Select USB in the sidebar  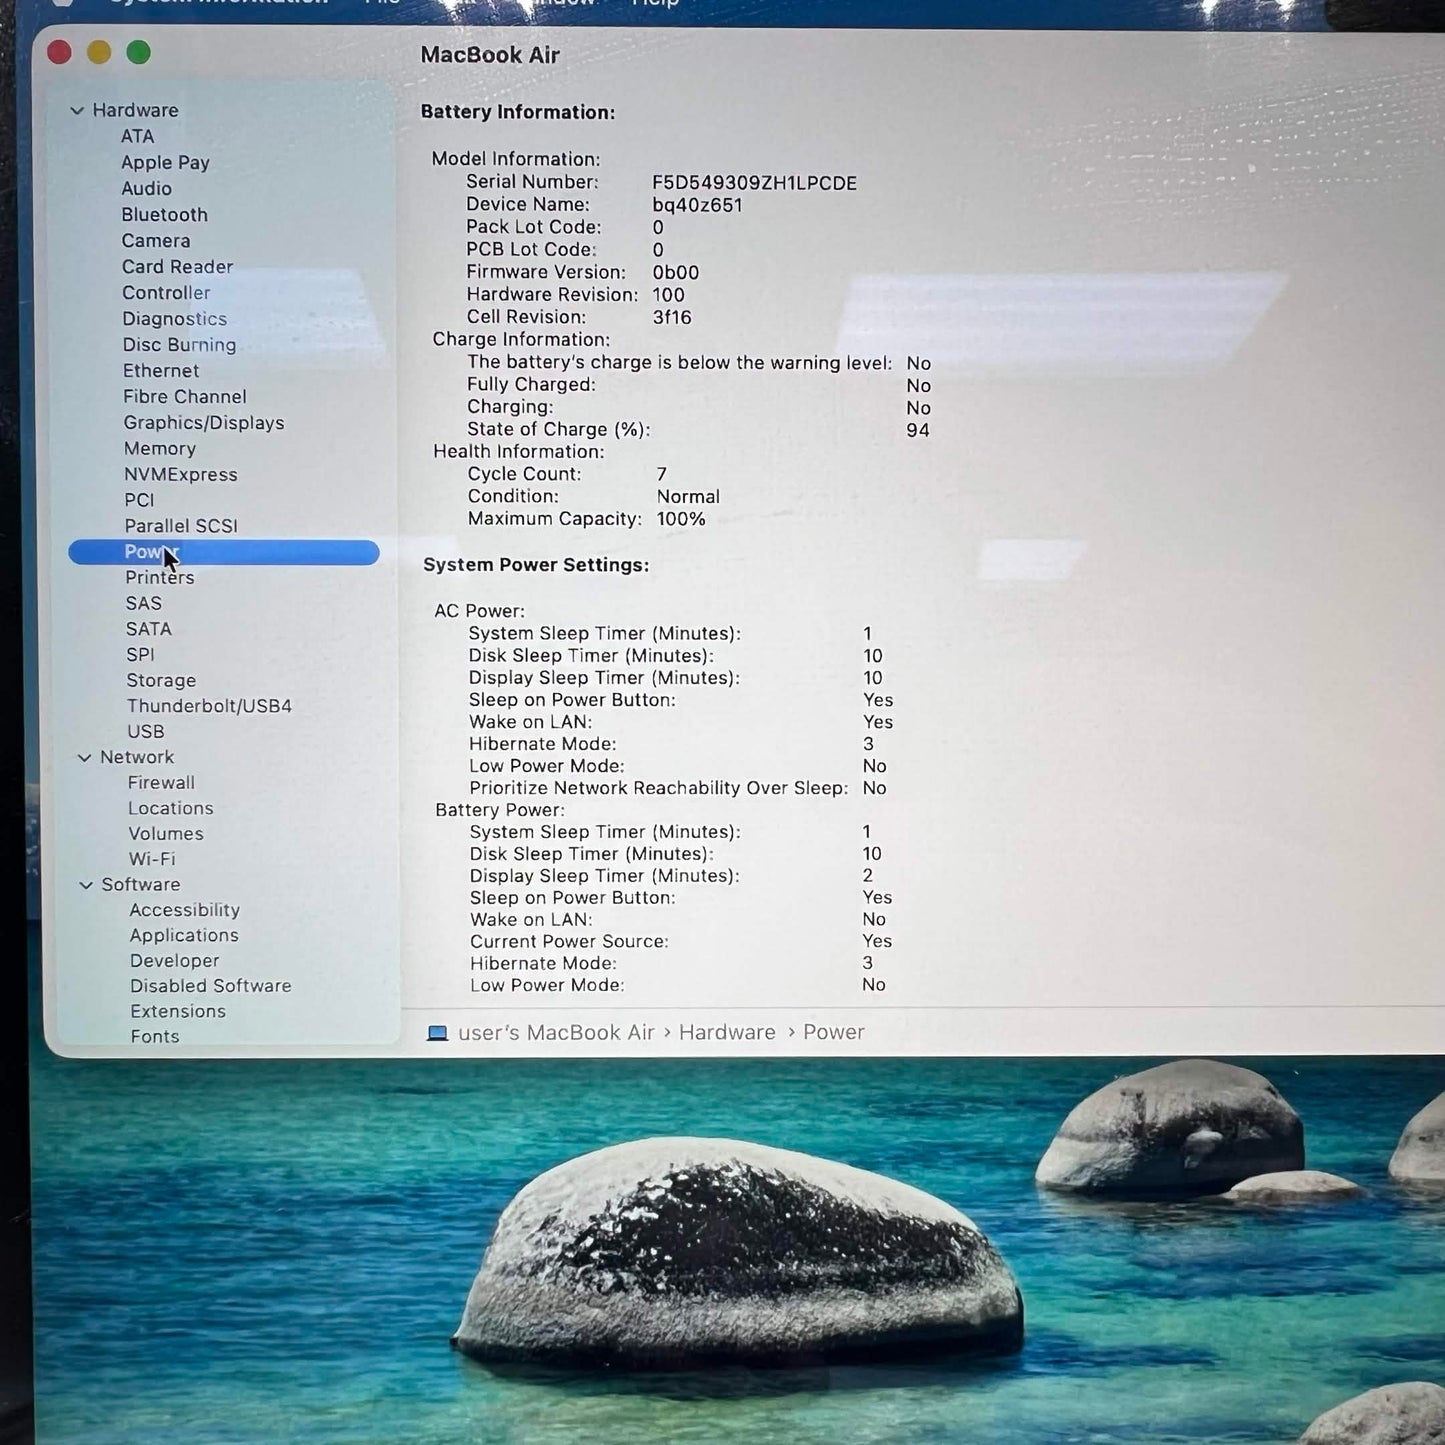pos(145,731)
